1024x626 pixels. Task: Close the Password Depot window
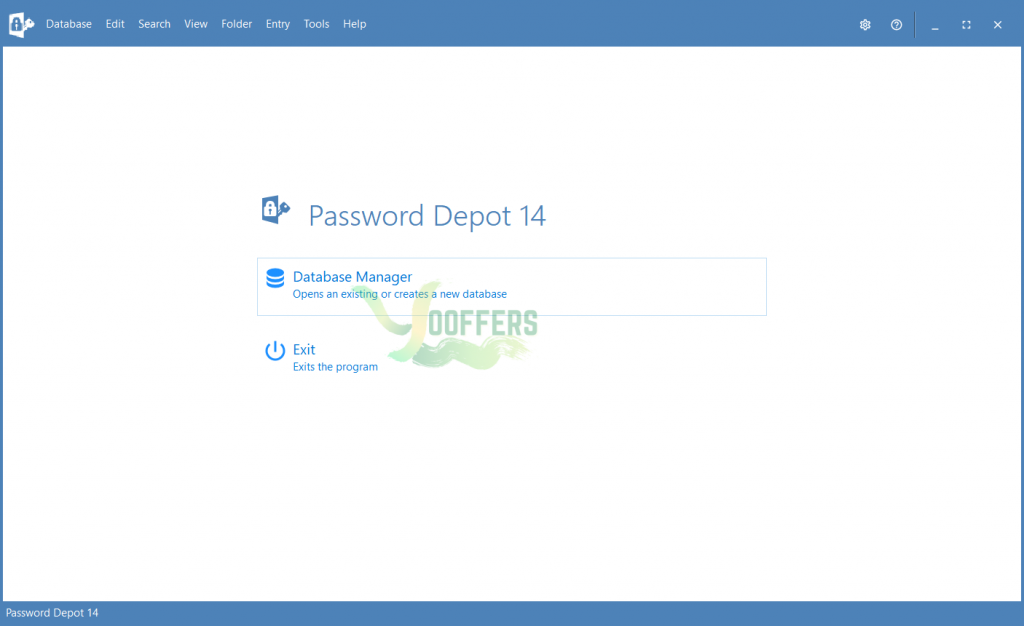(997, 25)
